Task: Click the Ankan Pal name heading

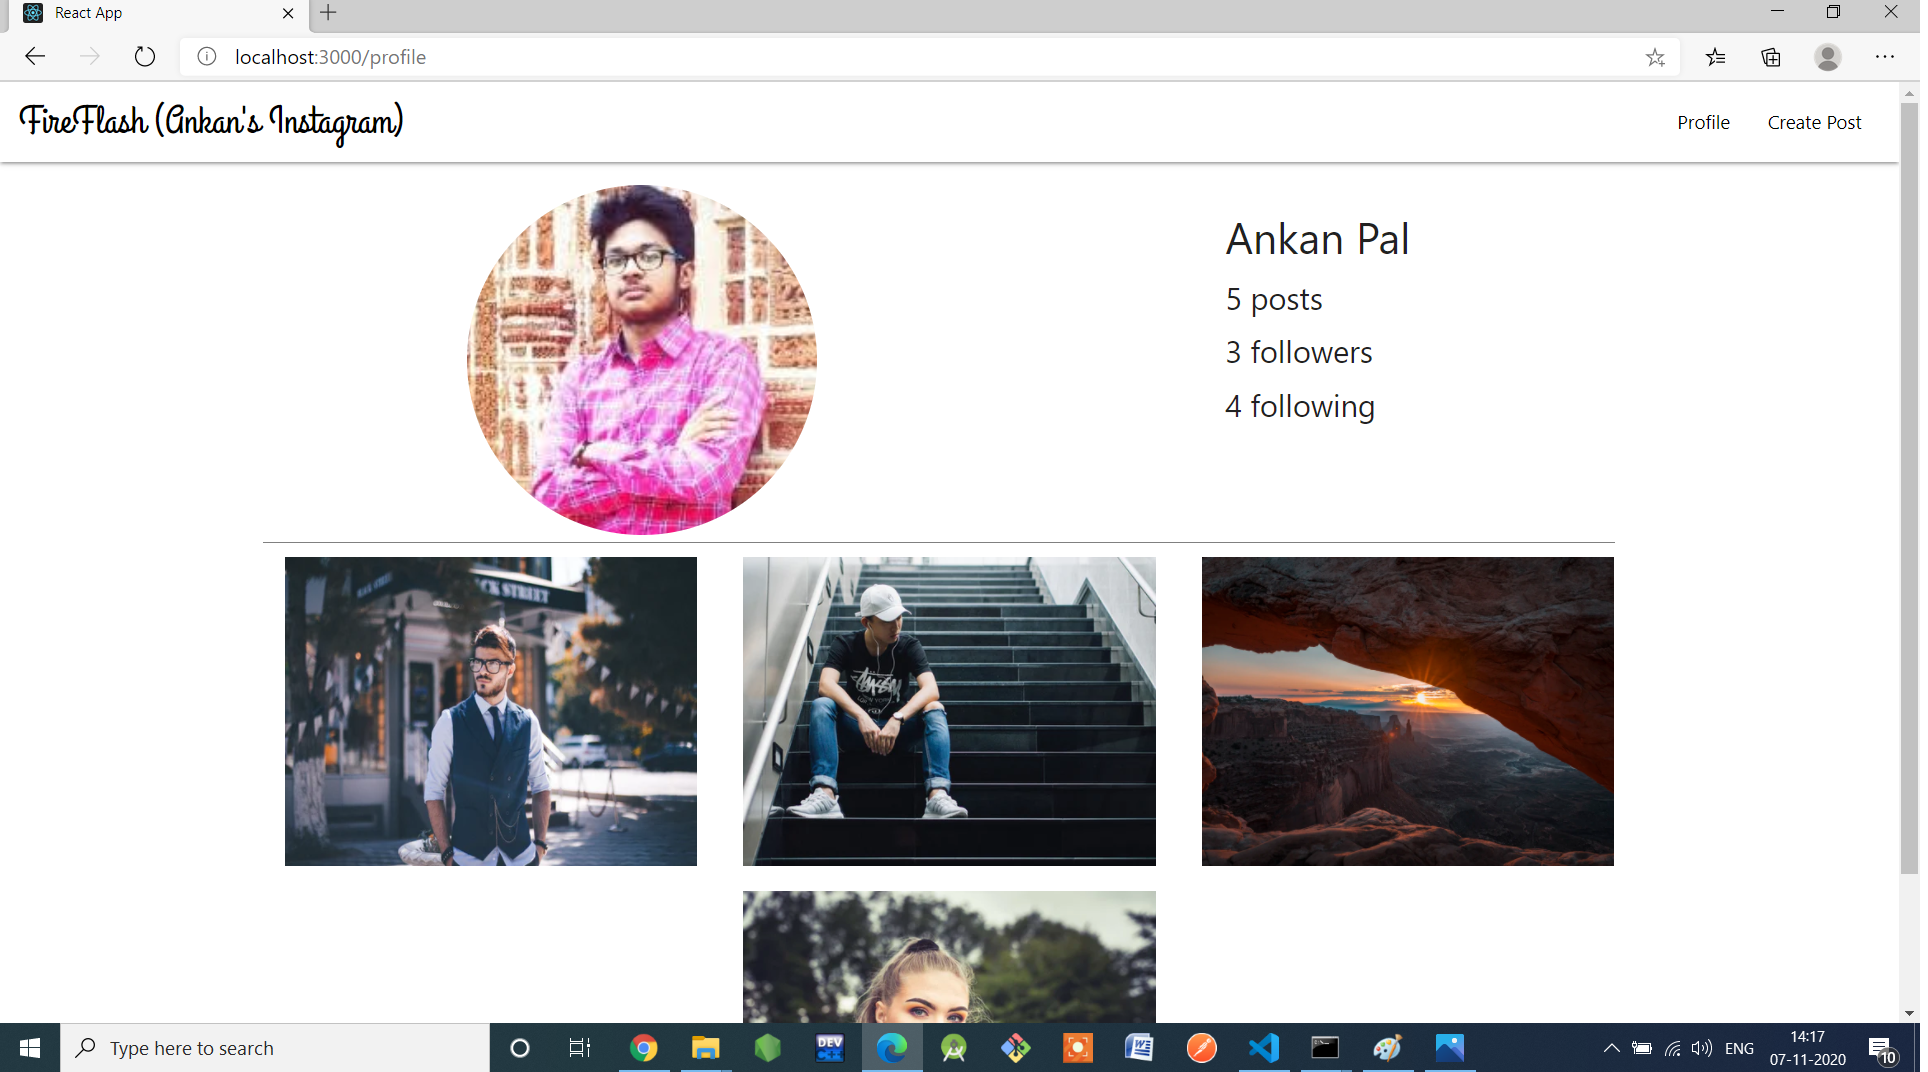Action: point(1317,240)
